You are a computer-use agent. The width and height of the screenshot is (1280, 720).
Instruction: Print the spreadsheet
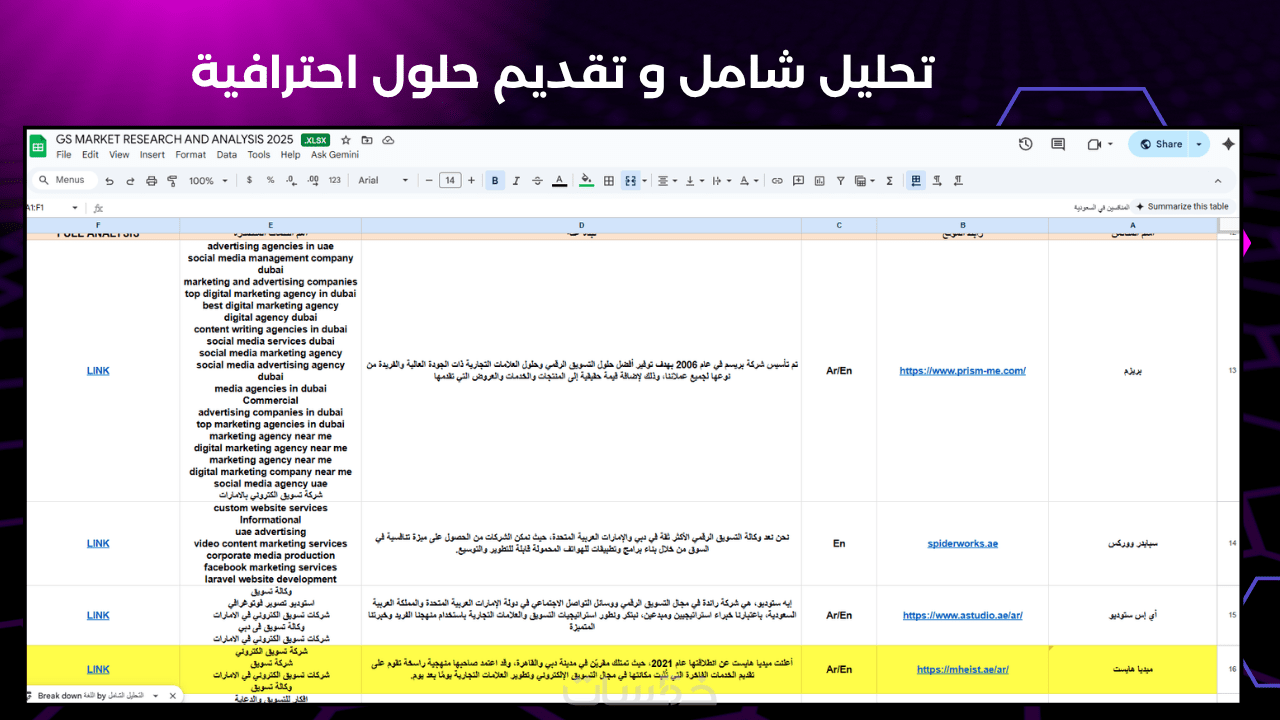pyautogui.click(x=151, y=181)
